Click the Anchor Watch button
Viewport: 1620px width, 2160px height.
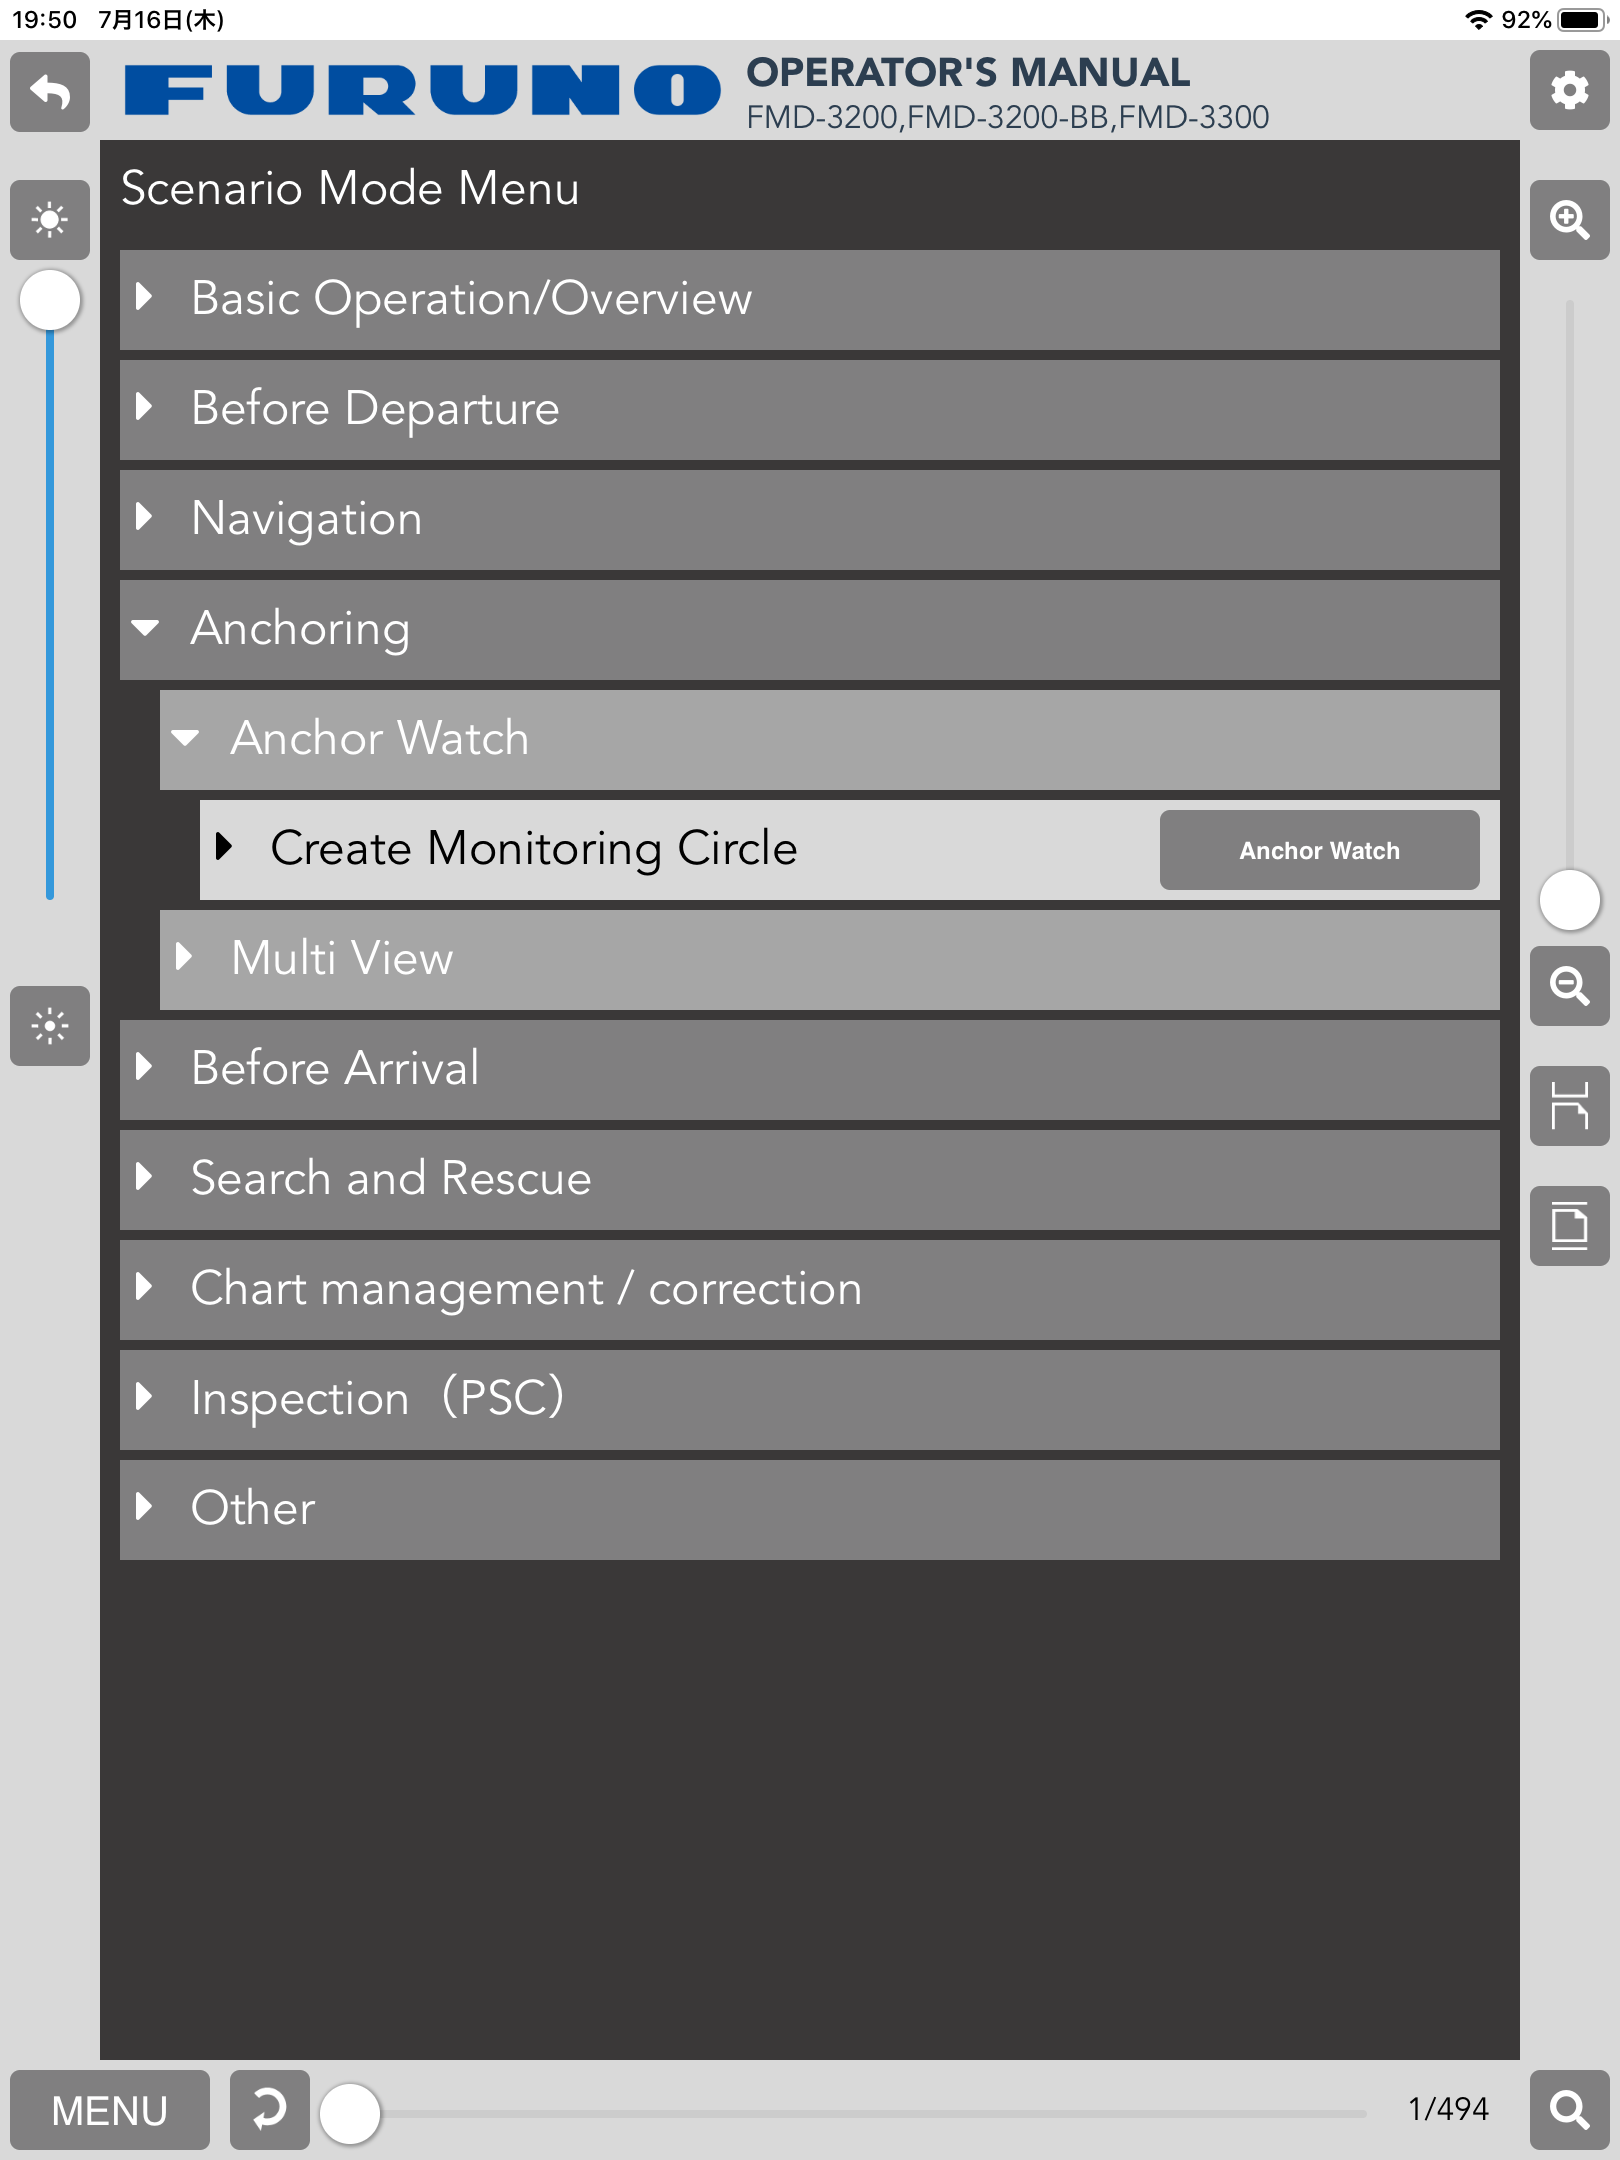(1320, 850)
